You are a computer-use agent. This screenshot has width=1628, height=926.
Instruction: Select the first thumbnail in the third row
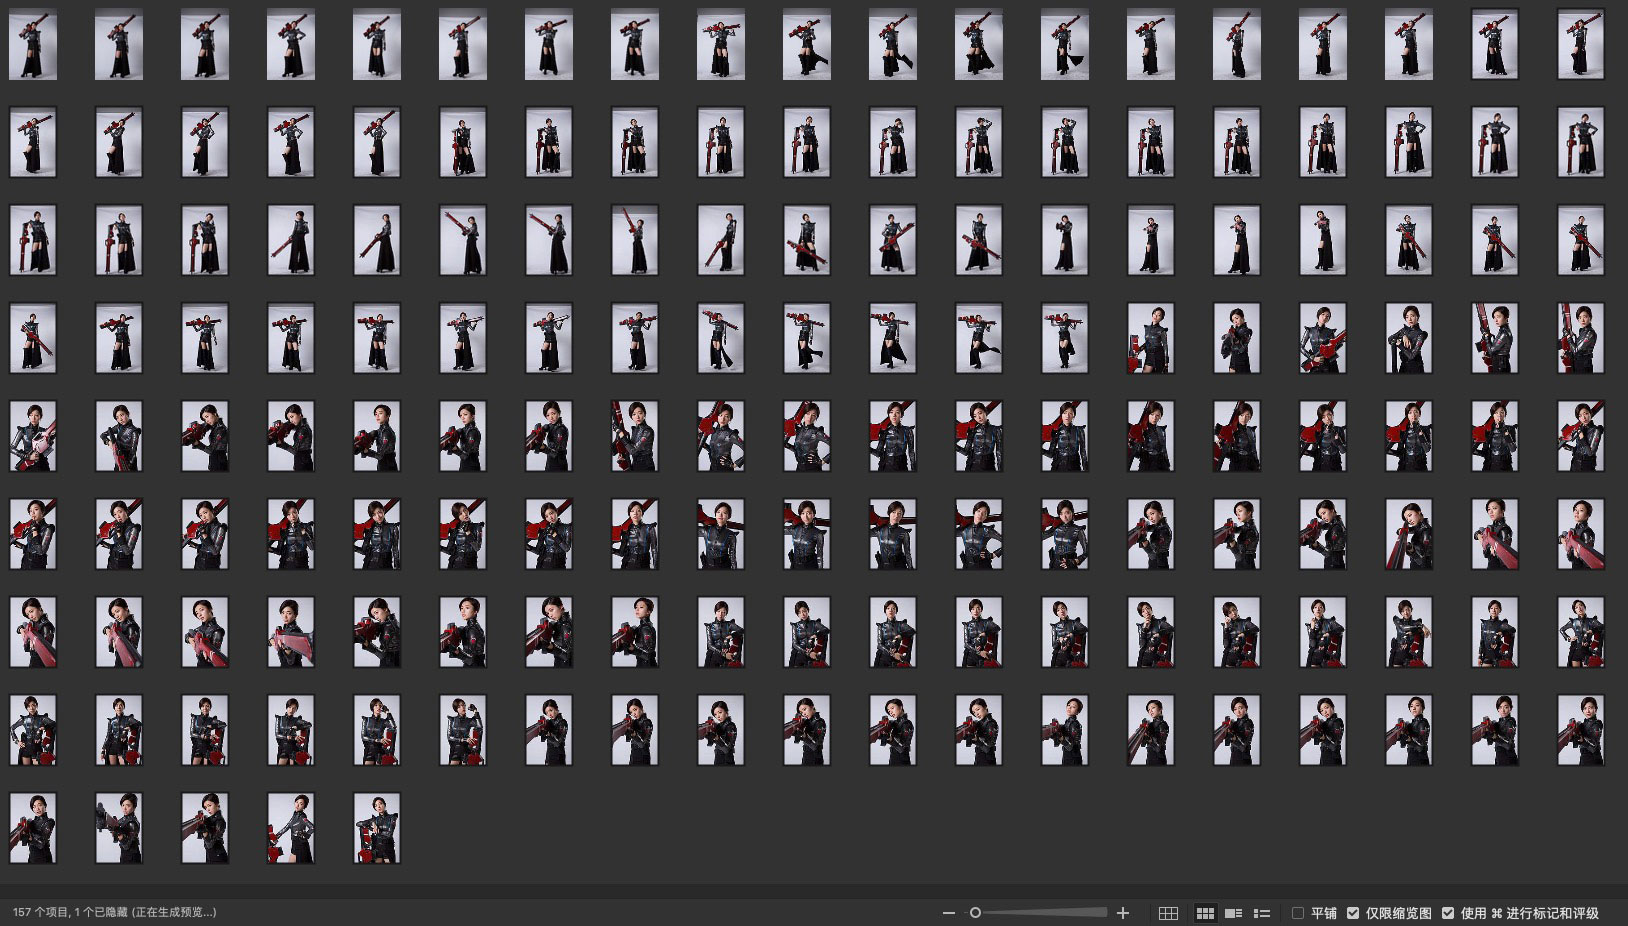(x=33, y=241)
